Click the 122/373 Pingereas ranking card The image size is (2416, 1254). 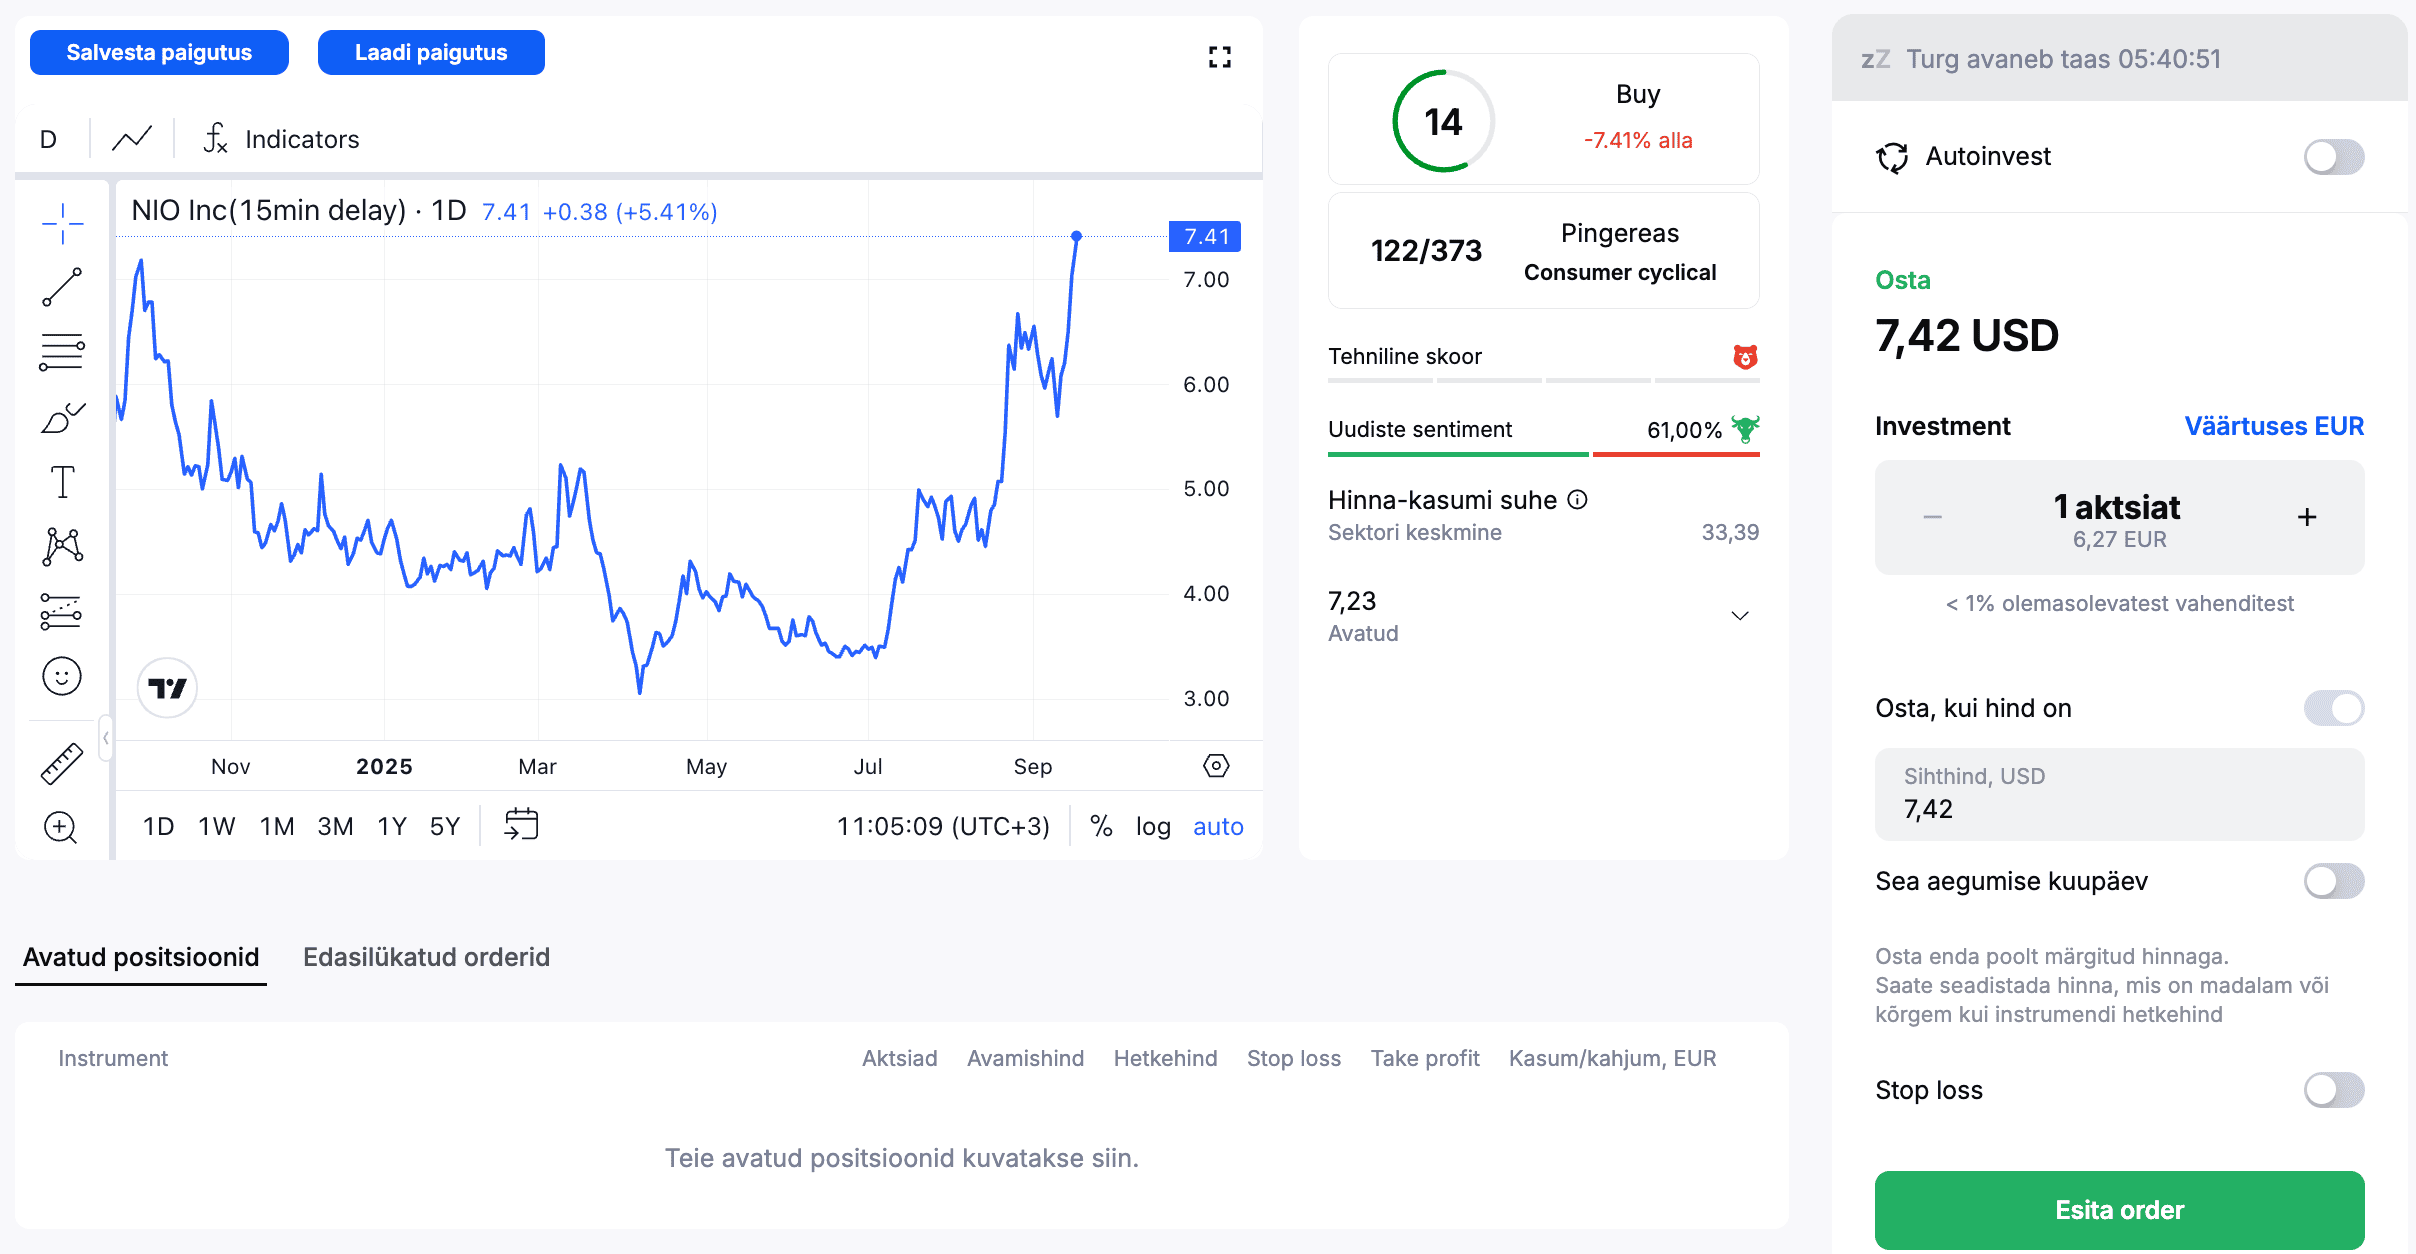[1543, 251]
